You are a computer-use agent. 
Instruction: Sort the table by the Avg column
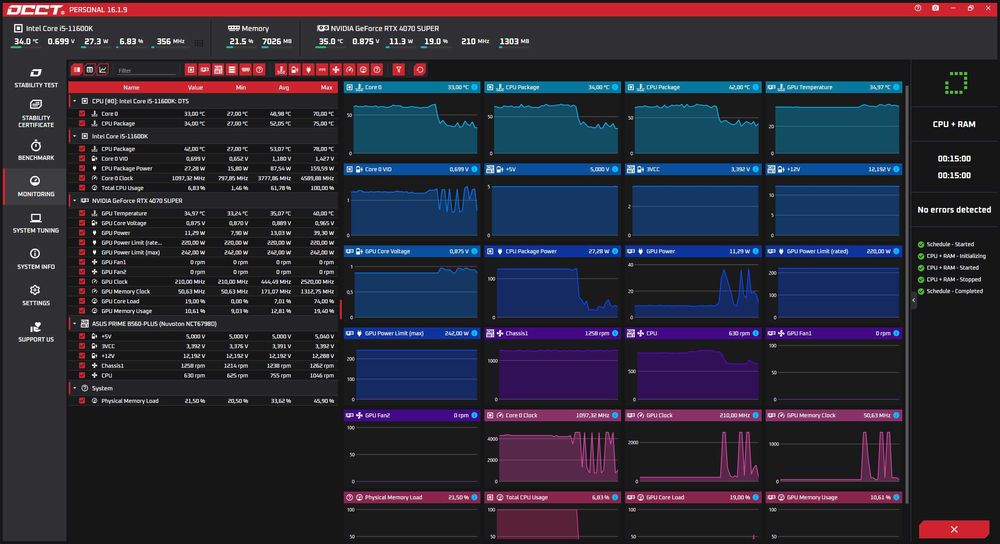tap(284, 87)
